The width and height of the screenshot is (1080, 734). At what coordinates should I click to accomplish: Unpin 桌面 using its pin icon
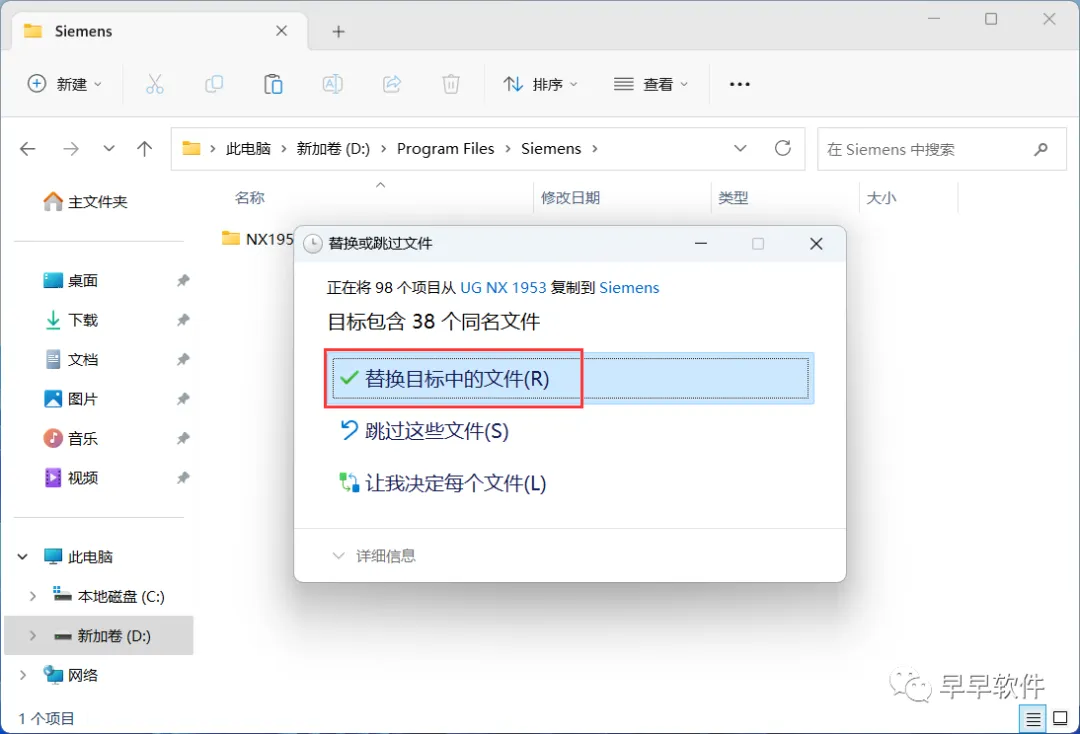(183, 280)
